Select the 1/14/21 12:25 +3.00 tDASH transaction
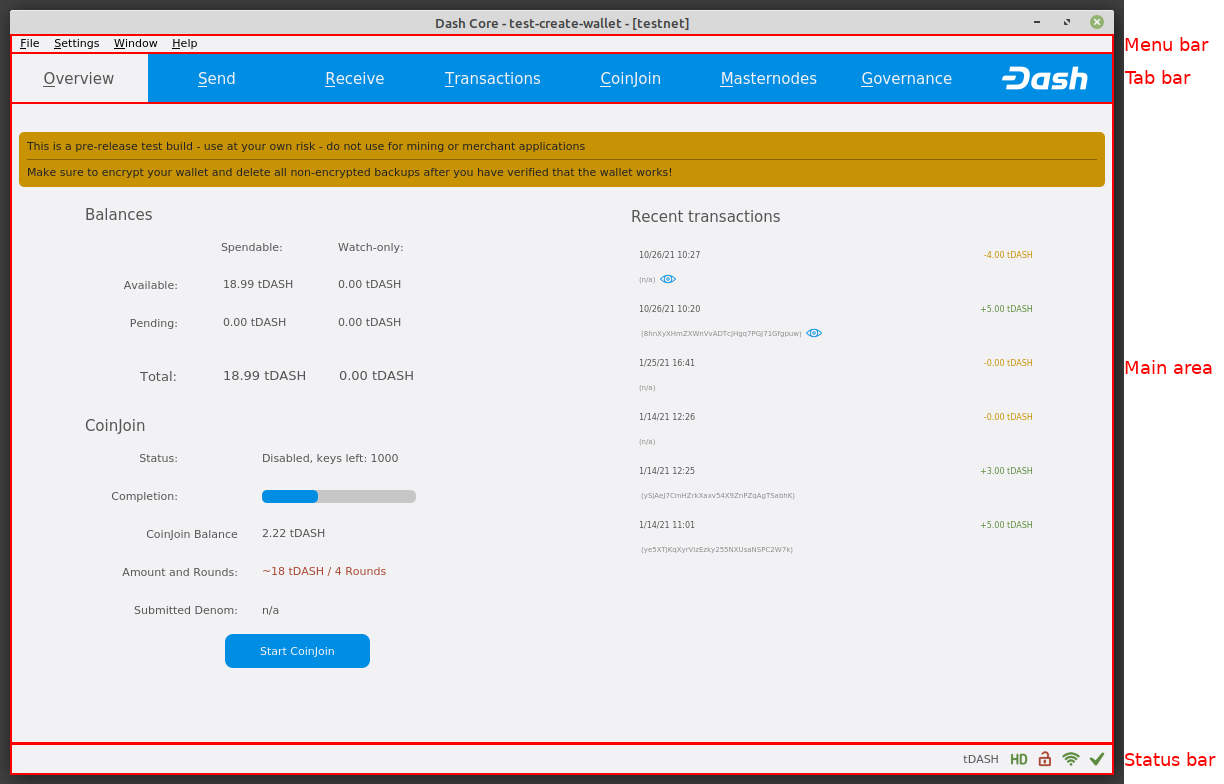The width and height of the screenshot is (1224, 784). (x=835, y=481)
